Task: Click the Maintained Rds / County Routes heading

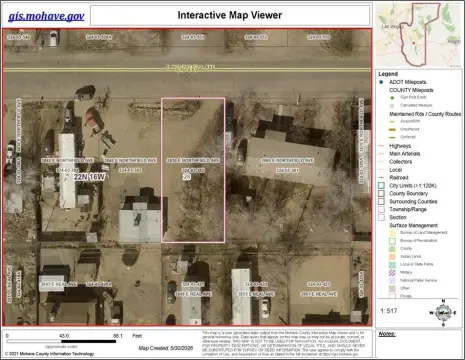Action: pos(425,114)
